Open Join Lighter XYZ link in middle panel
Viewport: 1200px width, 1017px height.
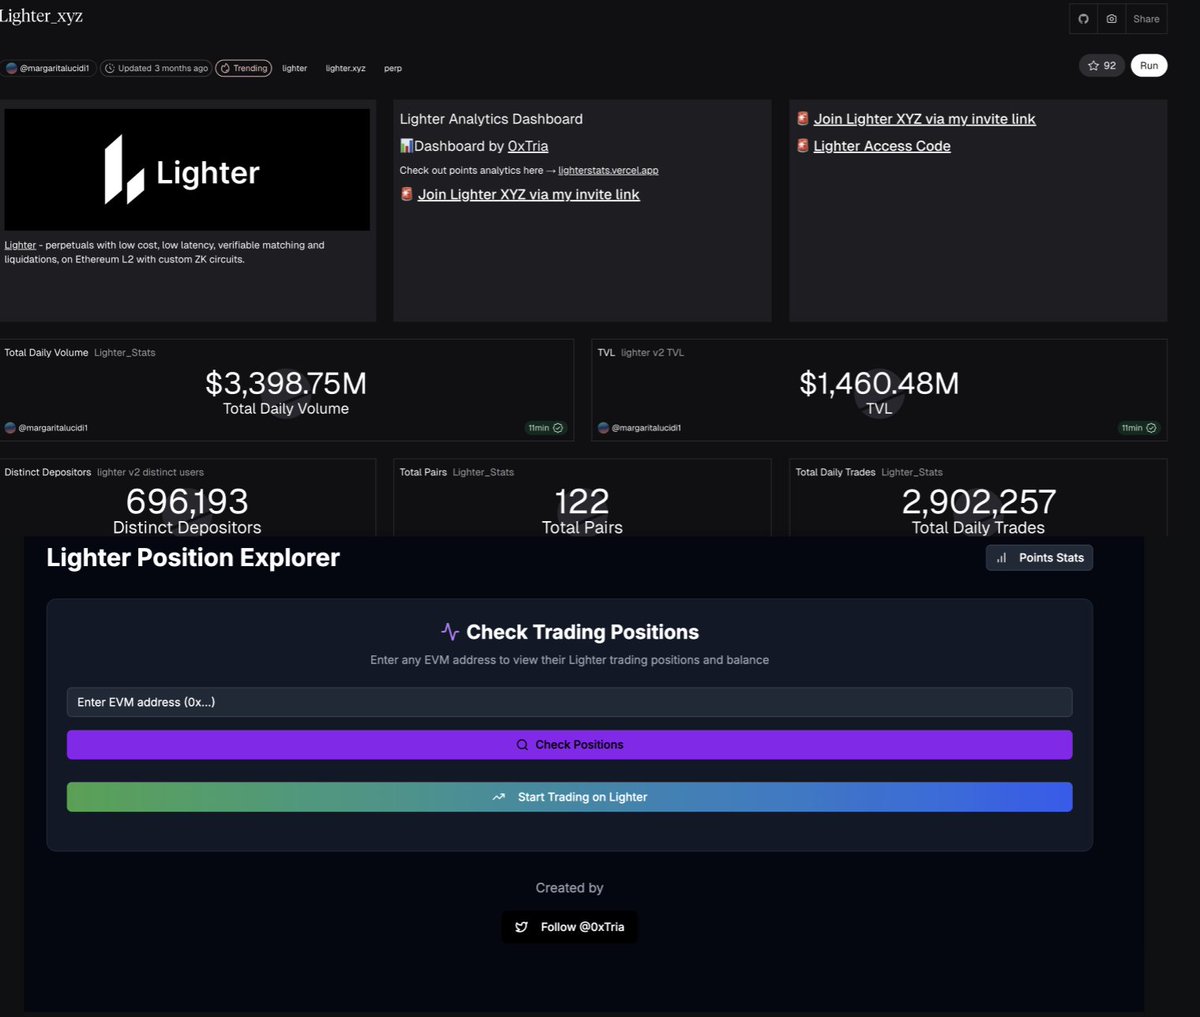pyautogui.click(x=528, y=194)
